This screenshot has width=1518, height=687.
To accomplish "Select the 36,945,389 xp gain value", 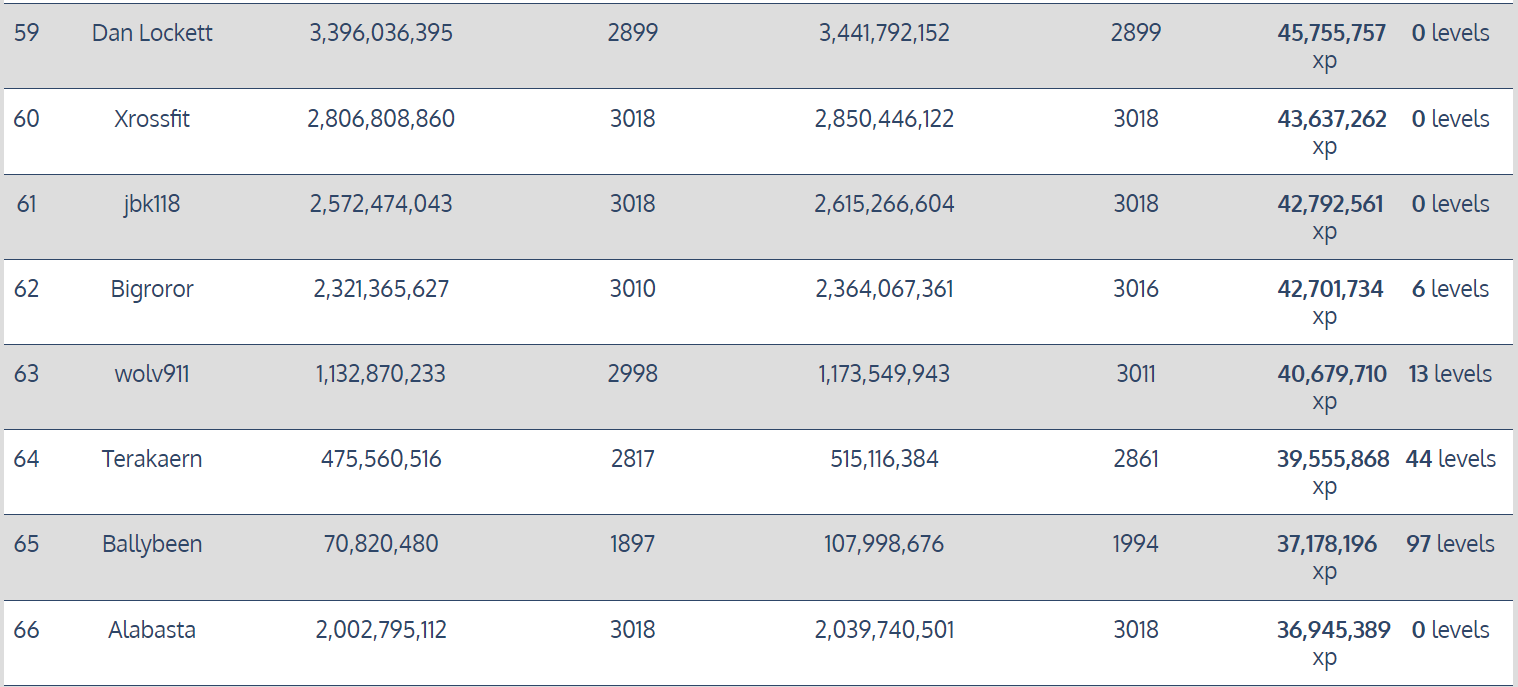I will click(x=1333, y=630).
